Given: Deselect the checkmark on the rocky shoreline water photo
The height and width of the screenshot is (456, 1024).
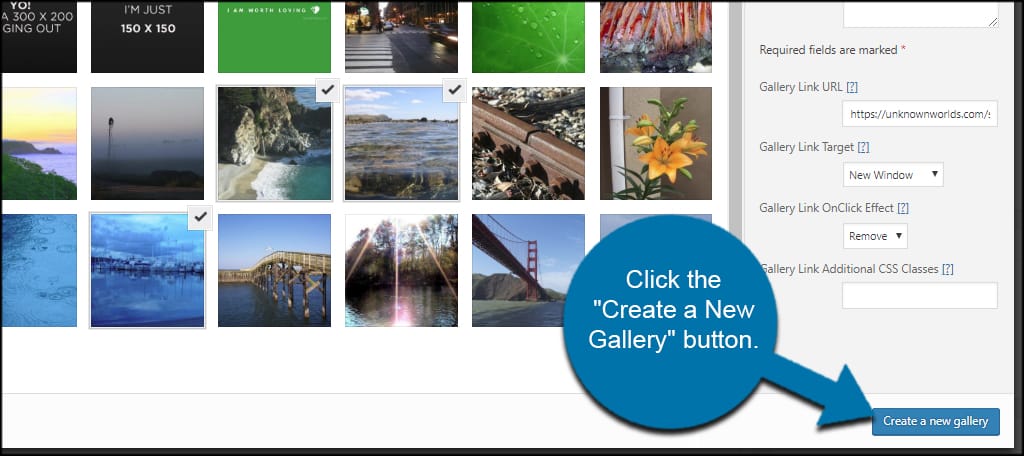Looking at the screenshot, I should tap(454, 91).
